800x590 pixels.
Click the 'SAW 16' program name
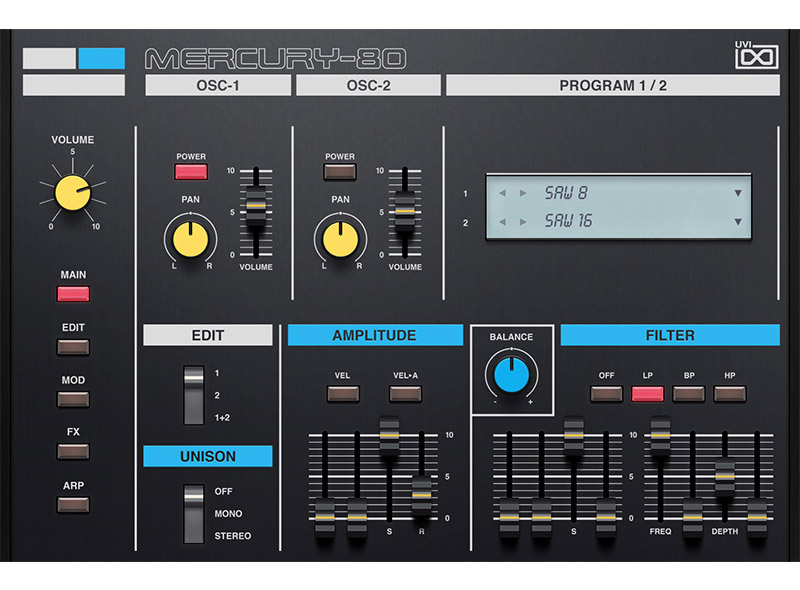[568, 221]
